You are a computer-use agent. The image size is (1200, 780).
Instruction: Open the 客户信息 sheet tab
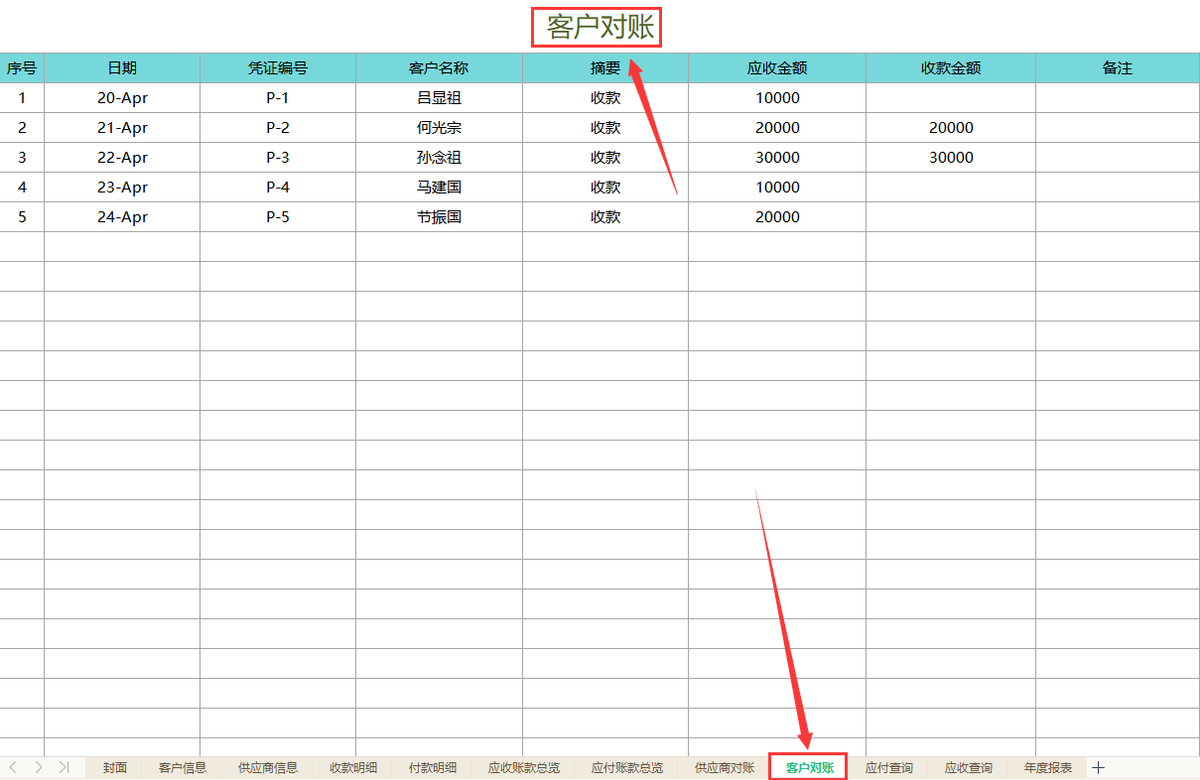click(183, 768)
